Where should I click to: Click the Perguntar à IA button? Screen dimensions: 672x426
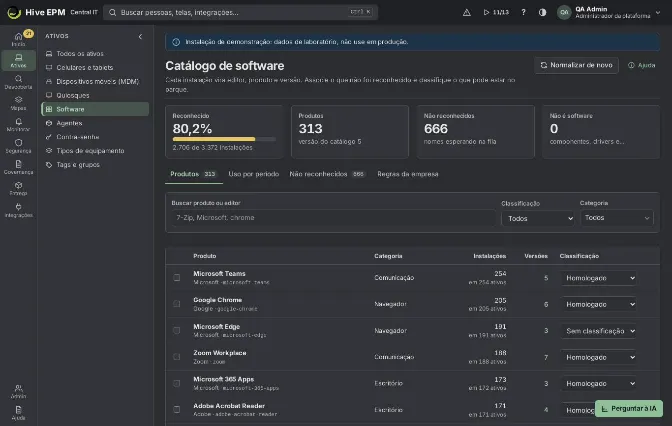click(x=629, y=408)
